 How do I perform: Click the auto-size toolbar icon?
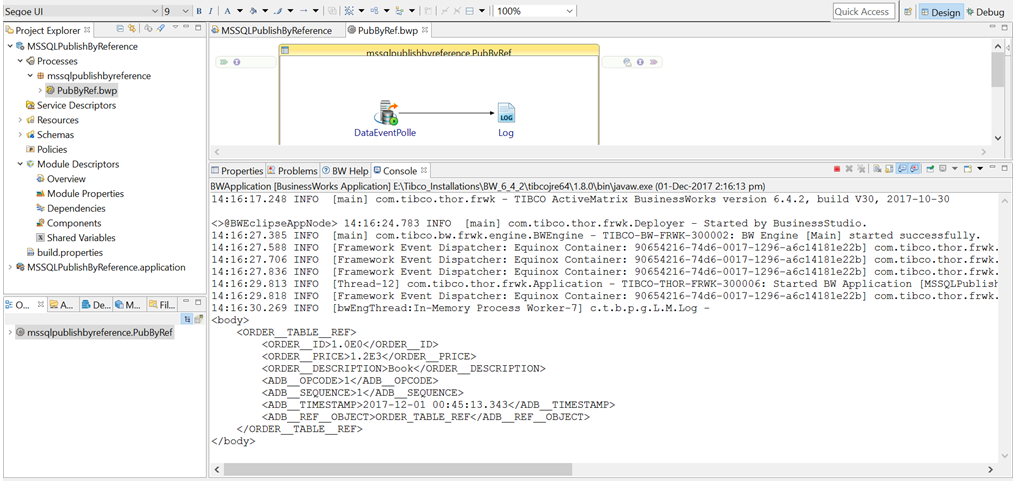pyautogui.click(x=428, y=11)
